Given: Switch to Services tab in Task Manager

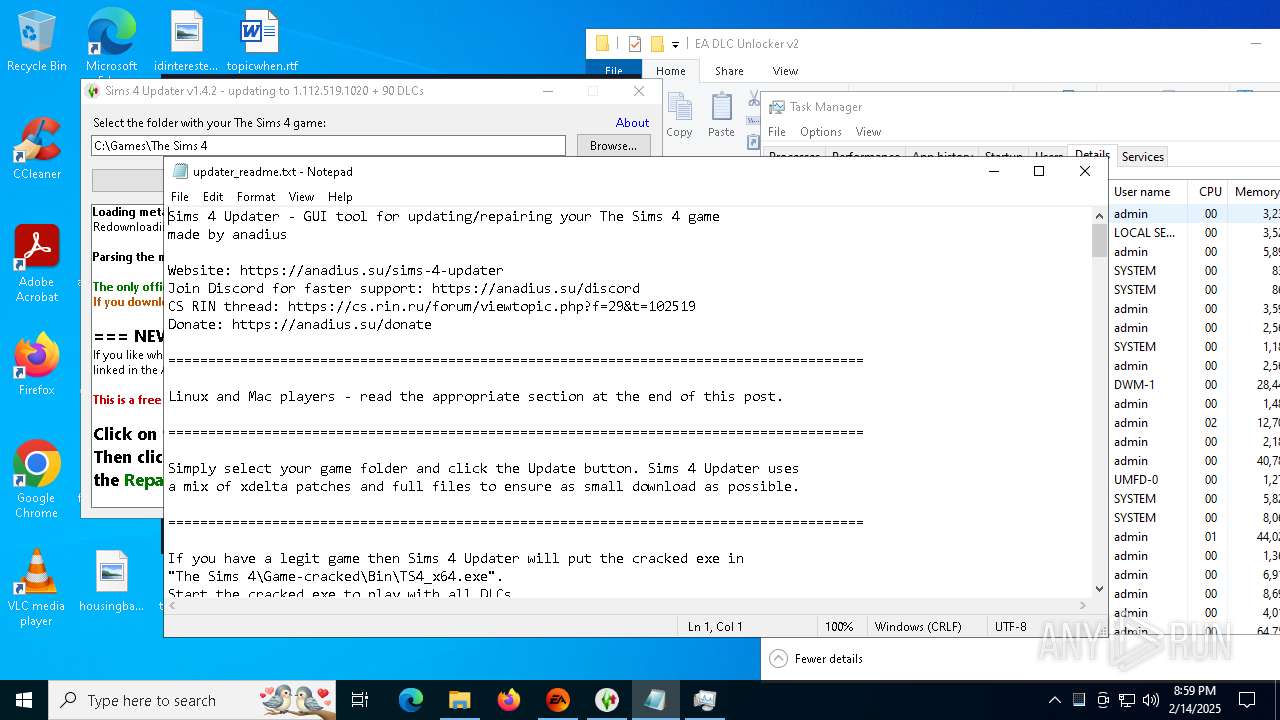Looking at the screenshot, I should [x=1143, y=157].
